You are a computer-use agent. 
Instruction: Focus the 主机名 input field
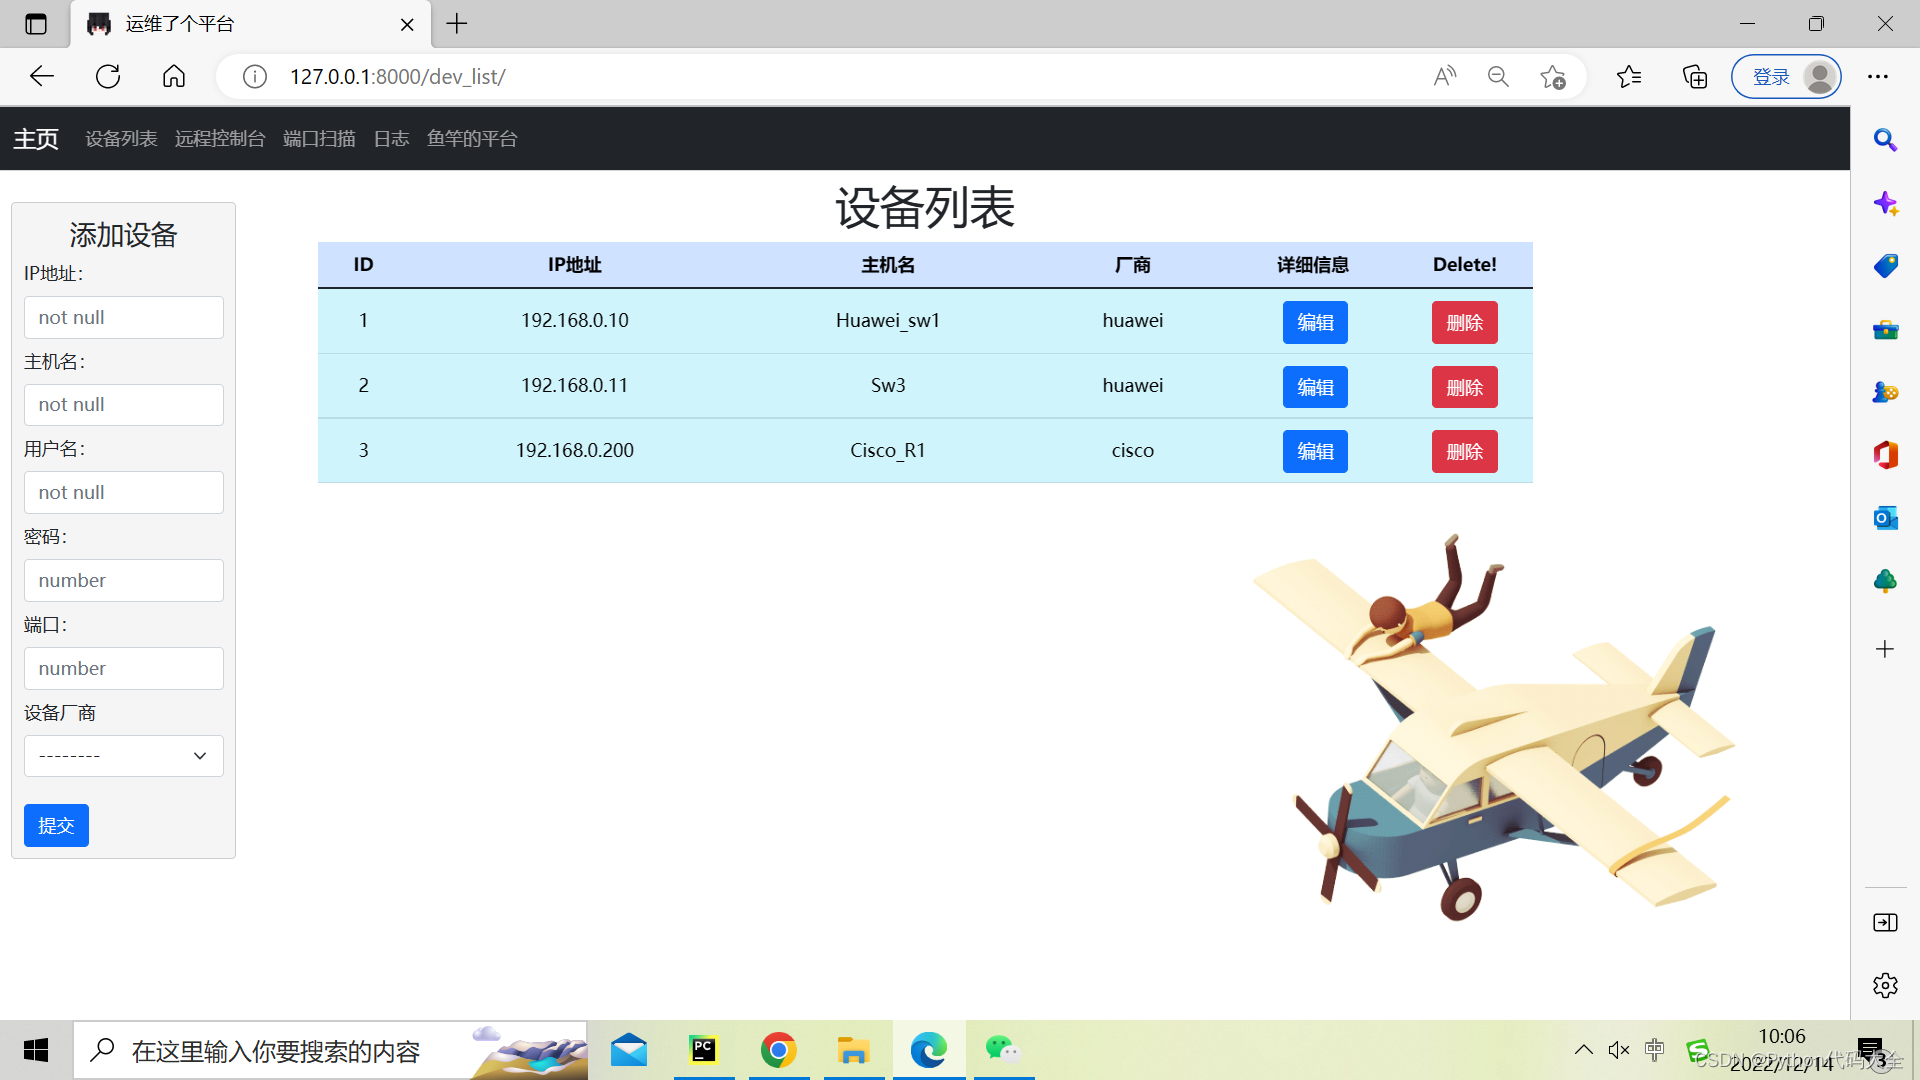coord(124,405)
